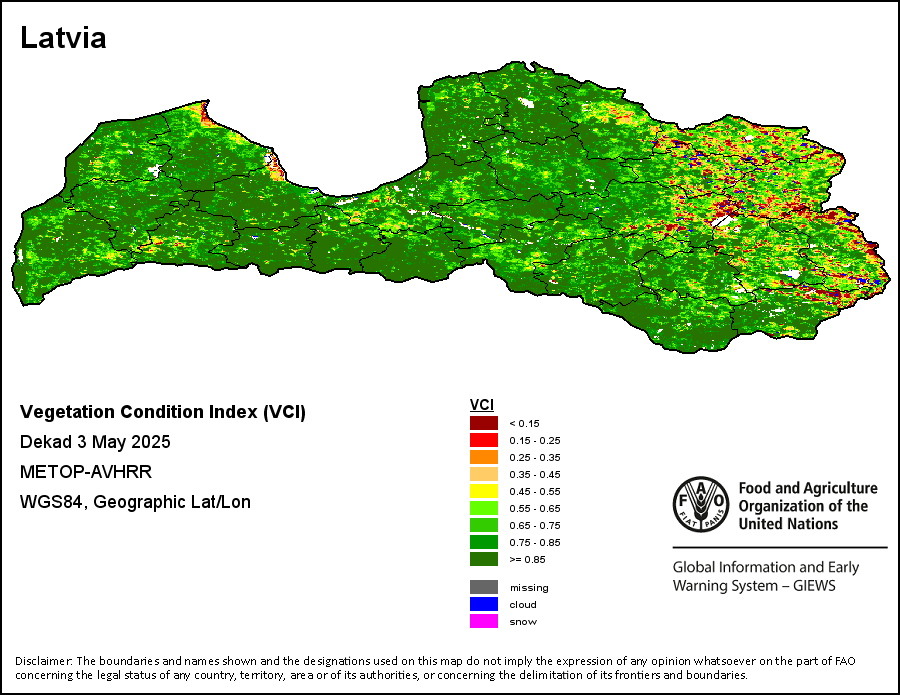
Task: Click the orange 0.25 - 0.35 legend swatch
Action: pyautogui.click(x=484, y=457)
